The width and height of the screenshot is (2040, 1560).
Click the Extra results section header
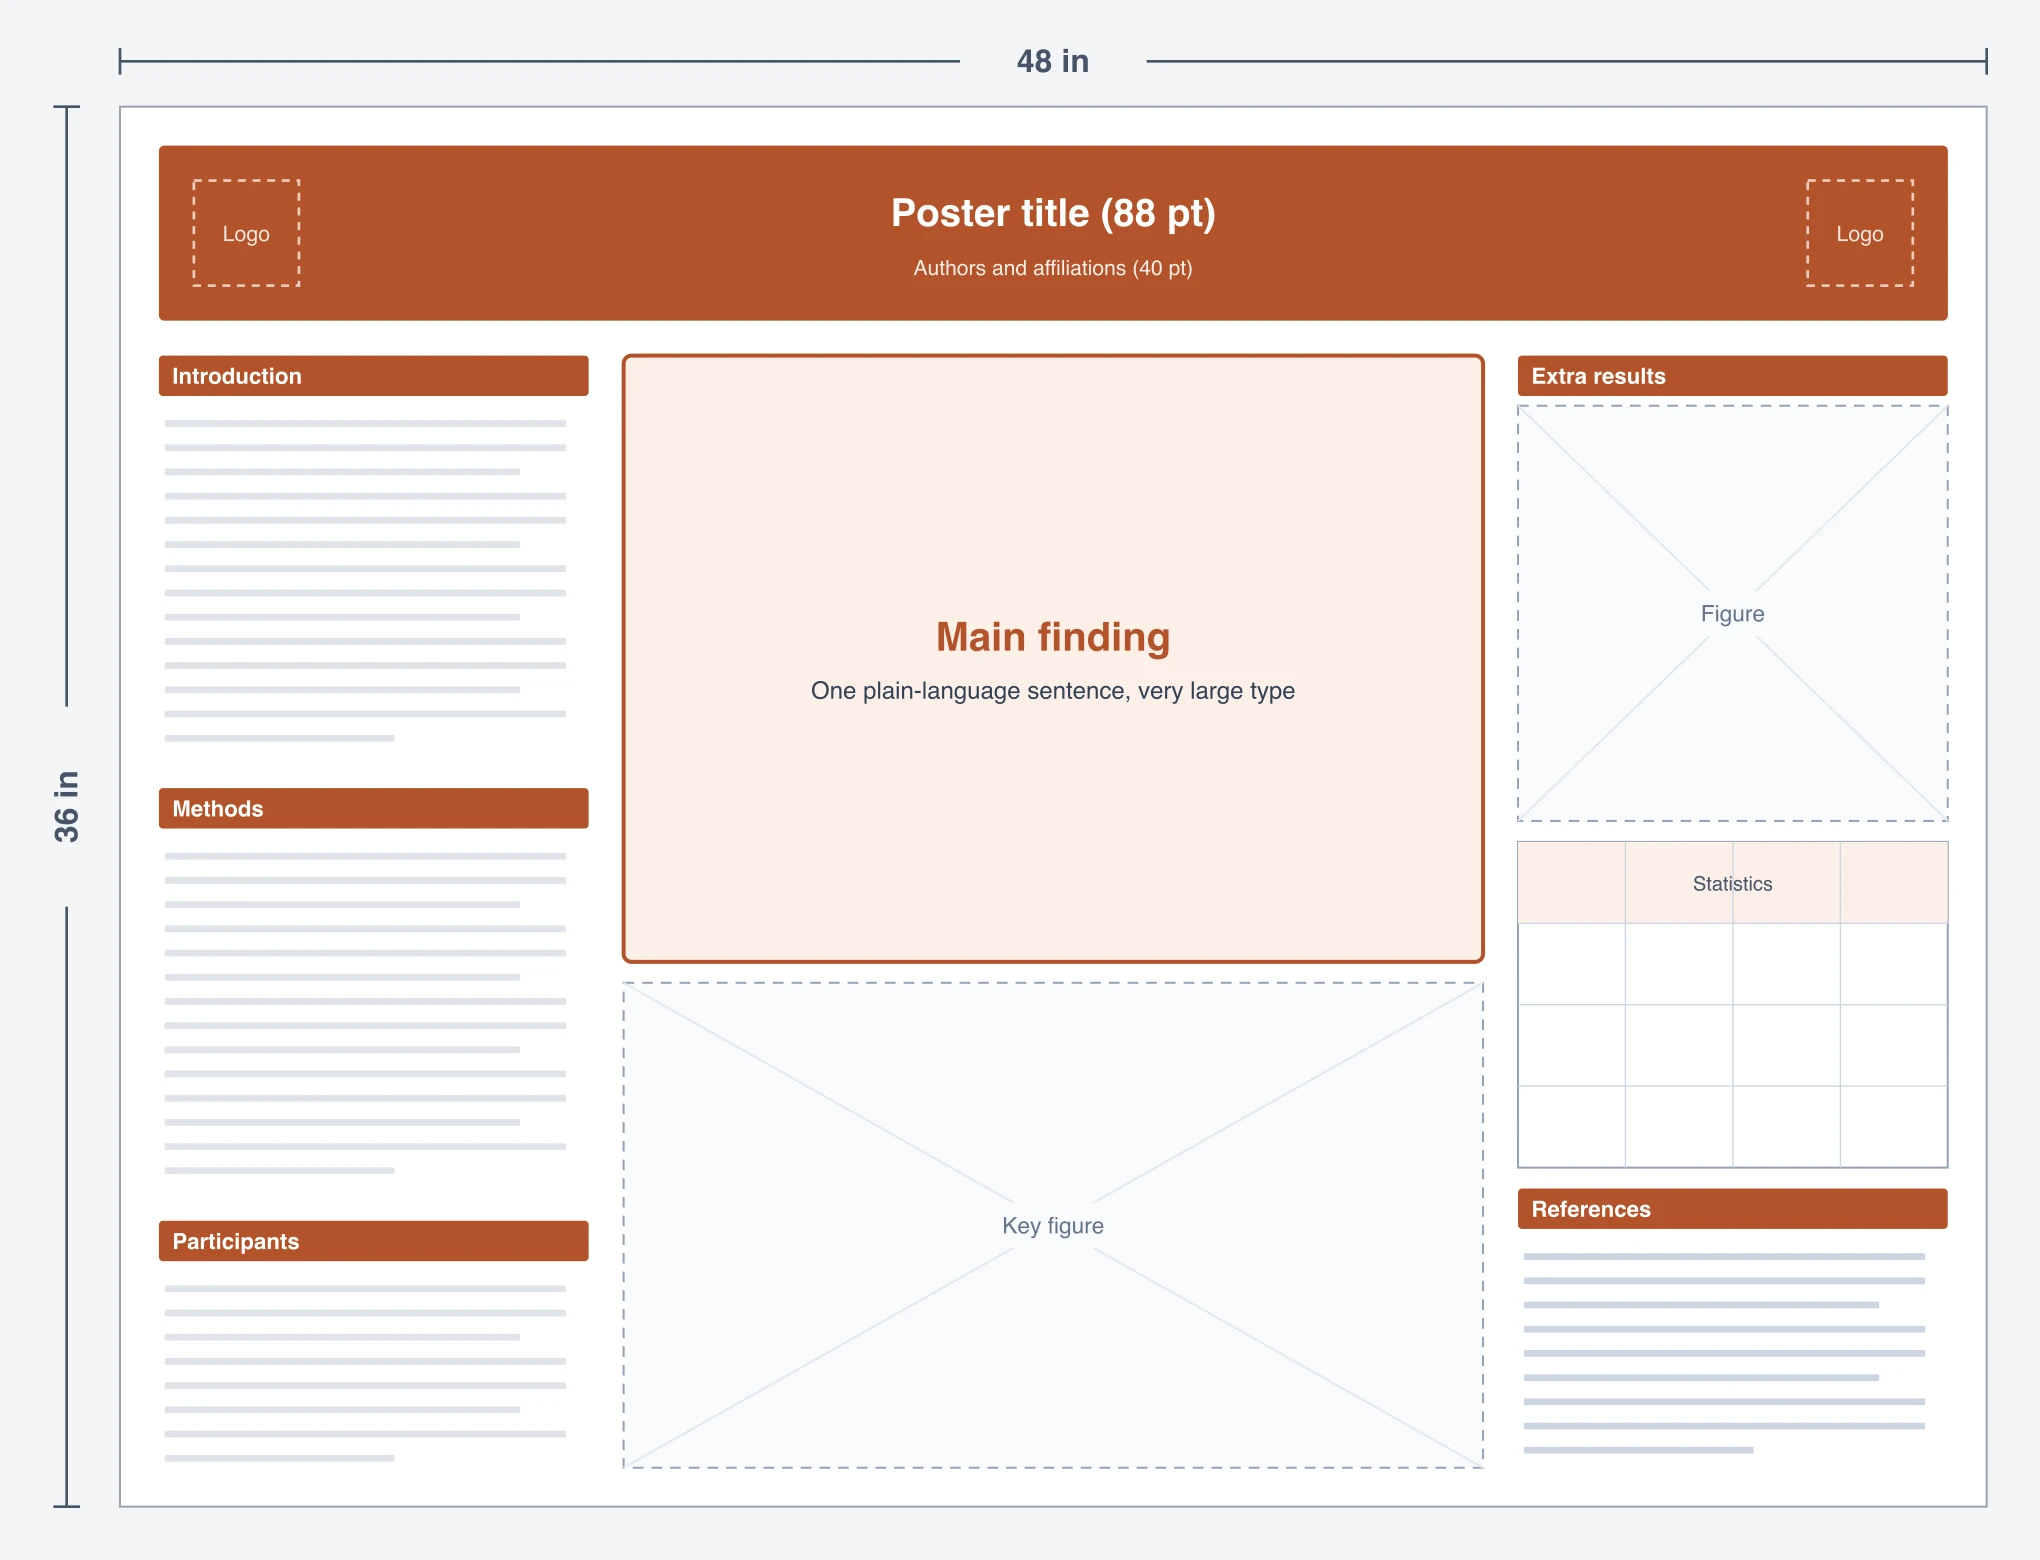click(x=1733, y=376)
